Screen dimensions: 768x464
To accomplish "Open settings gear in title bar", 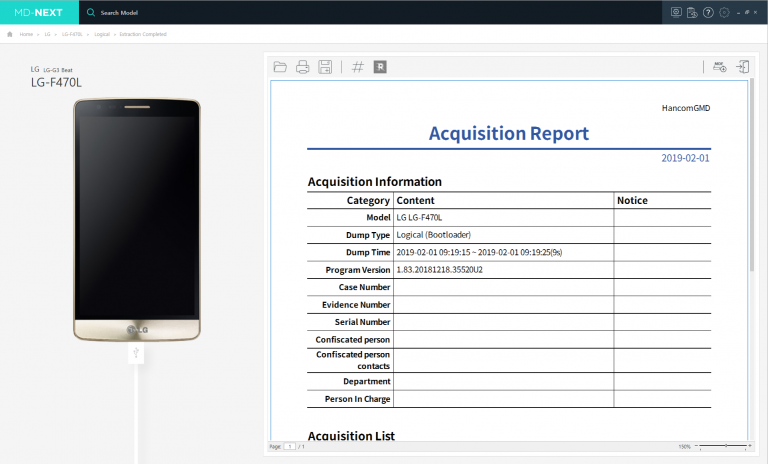I will 724,13.
